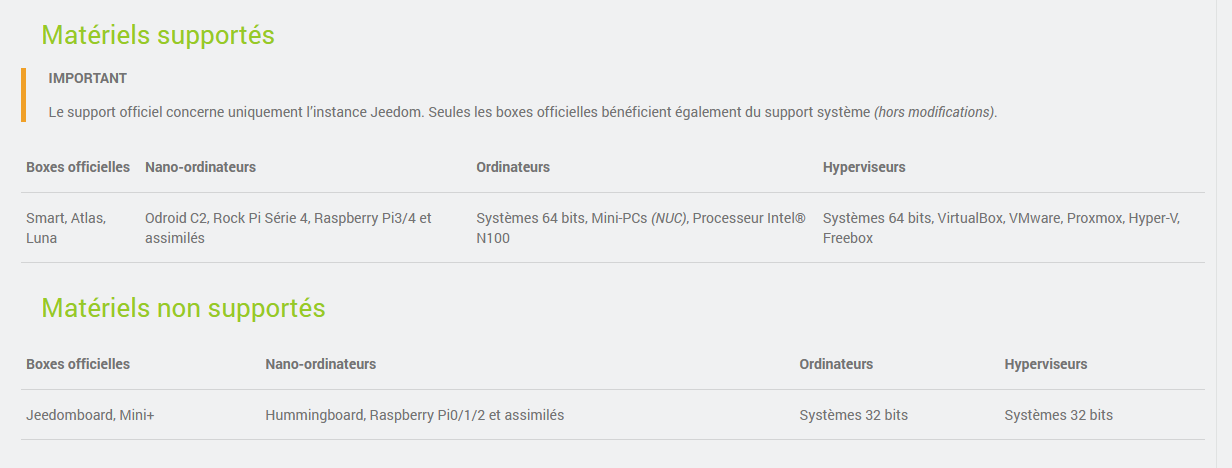Select the "Jeedomboard, Mini+" cell

coord(90,415)
